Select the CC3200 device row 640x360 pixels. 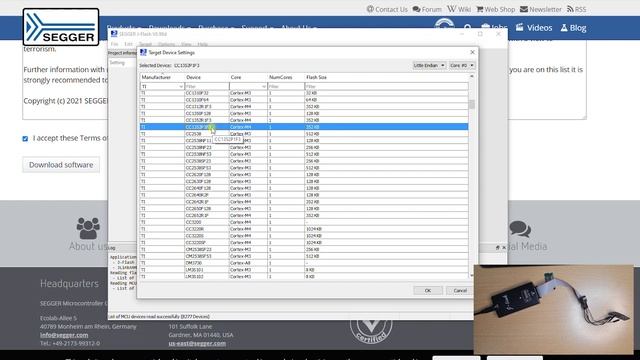pos(304,222)
